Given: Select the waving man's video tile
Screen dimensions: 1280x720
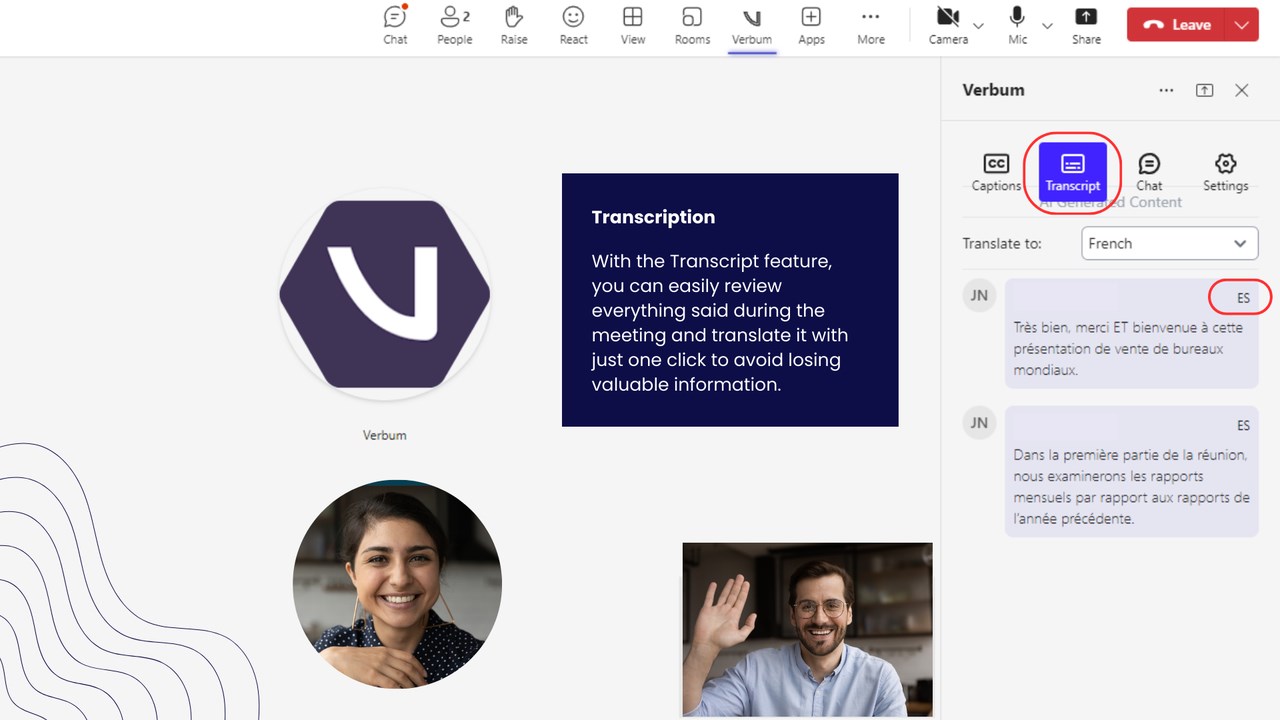Looking at the screenshot, I should [x=807, y=630].
